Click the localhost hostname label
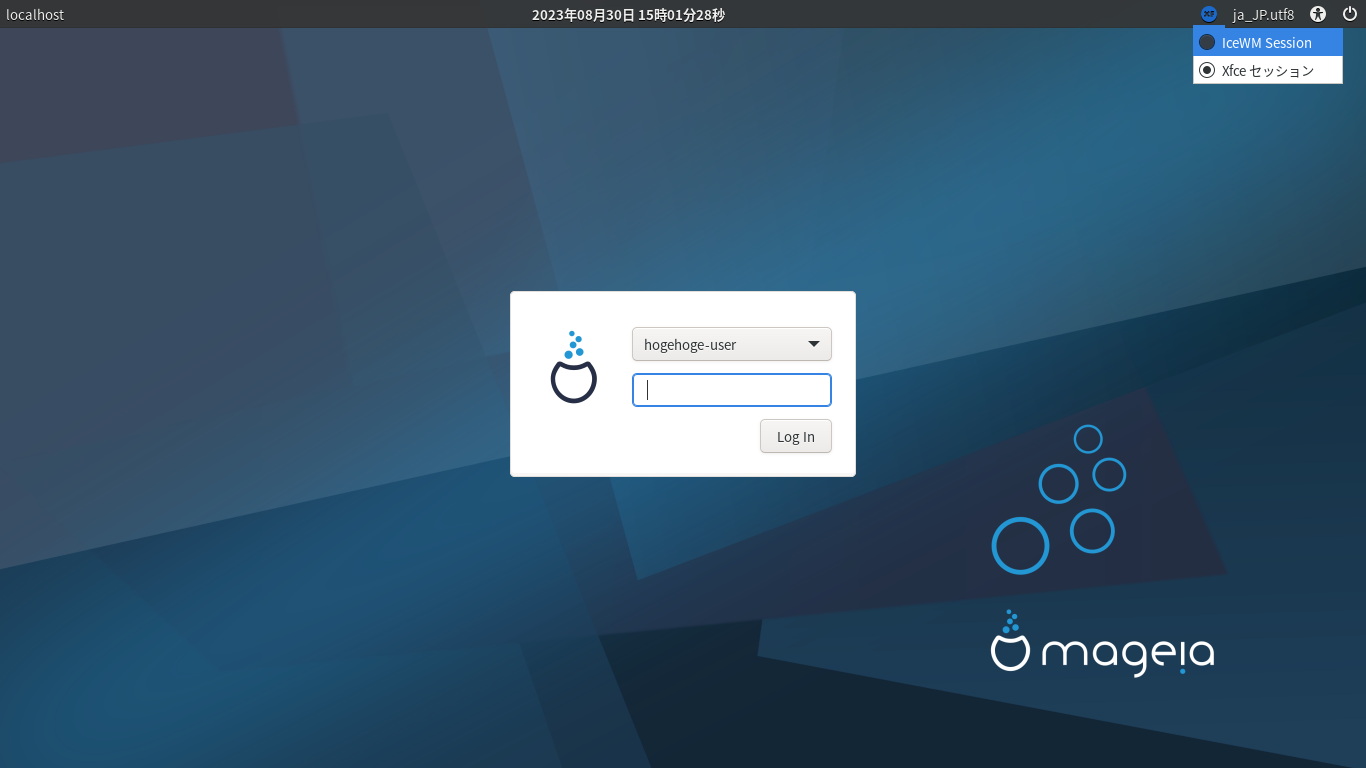This screenshot has width=1366, height=768. tap(35, 14)
